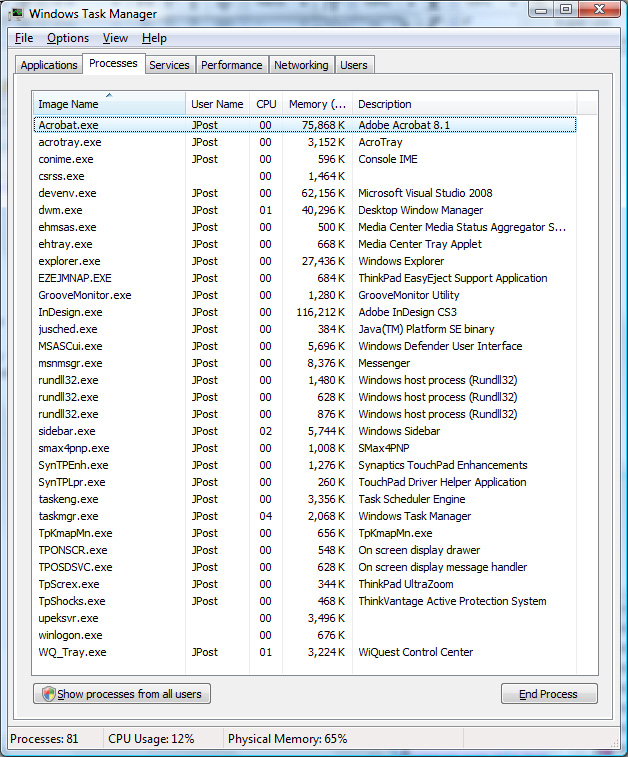The width and height of the screenshot is (628, 757).
Task: Select the jusched.exe process
Action: [305, 329]
